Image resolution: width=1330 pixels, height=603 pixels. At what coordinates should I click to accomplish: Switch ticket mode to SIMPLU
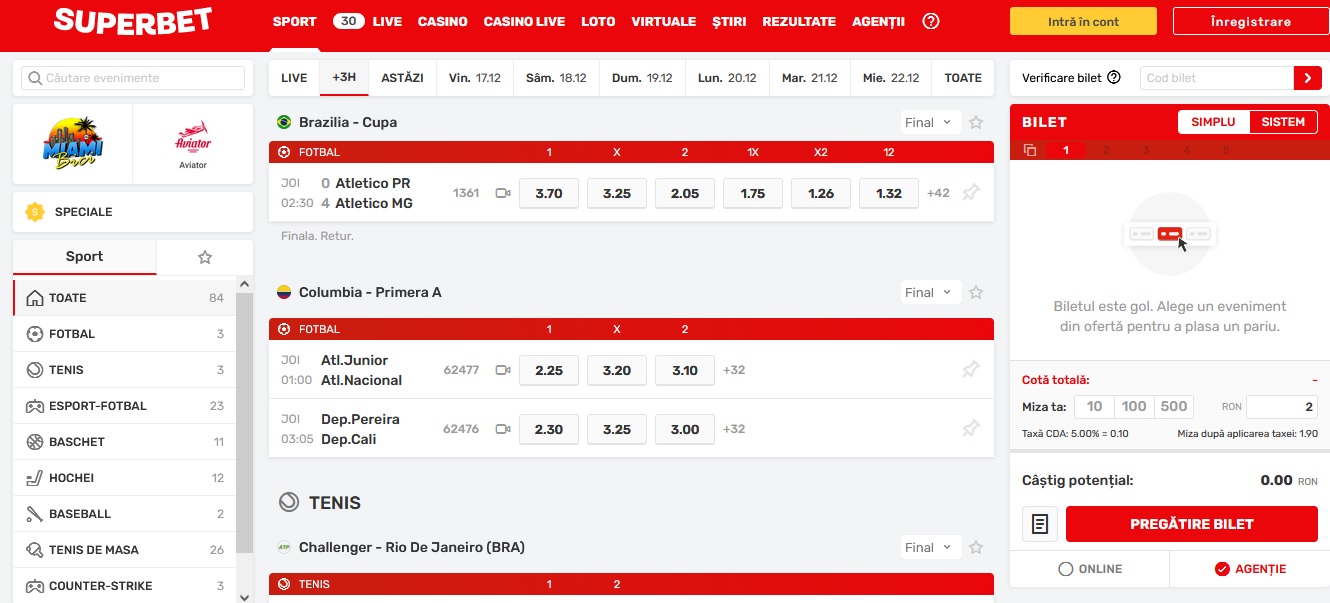[x=1214, y=122]
